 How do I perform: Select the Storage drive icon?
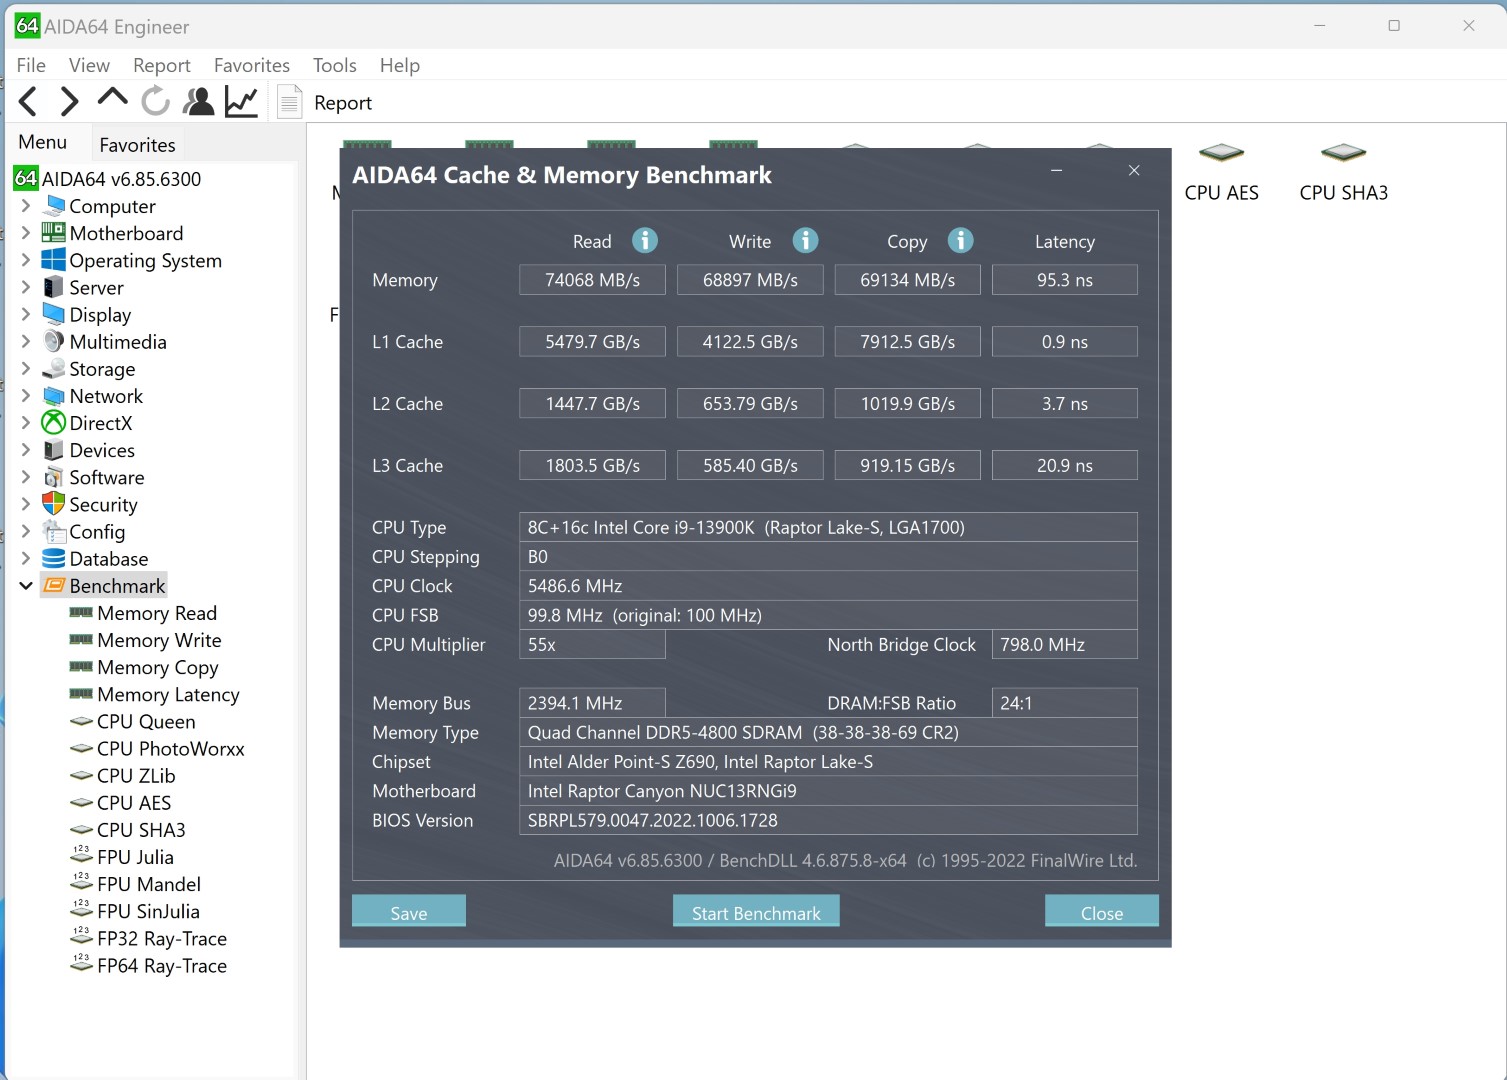click(54, 368)
